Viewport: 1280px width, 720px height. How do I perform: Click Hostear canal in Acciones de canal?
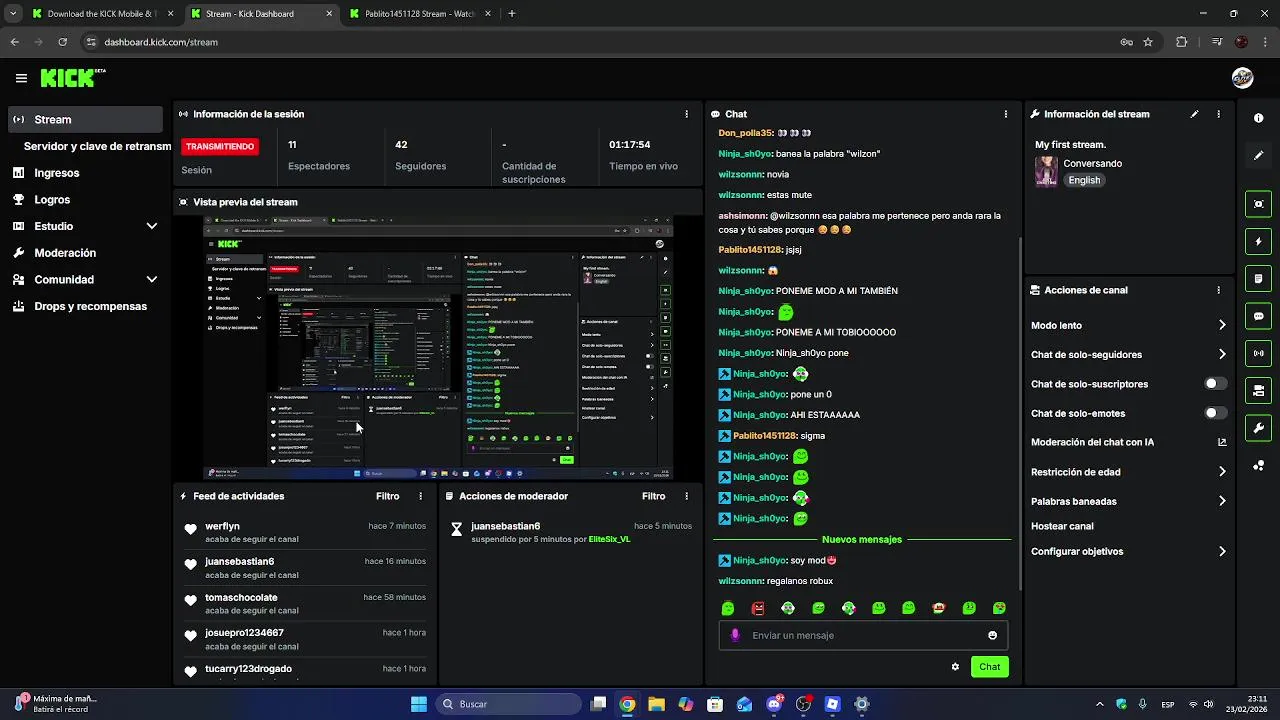(x=1062, y=526)
